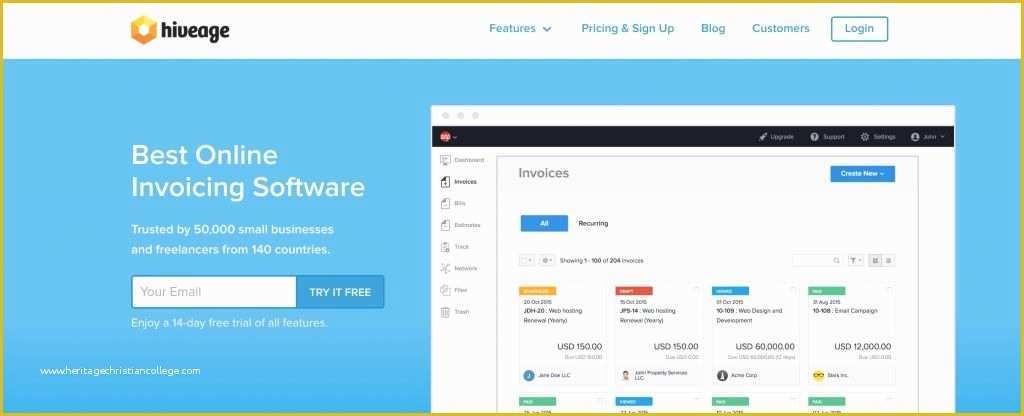
Task: Click the USD 12,000.00 amount
Action: [x=863, y=347]
